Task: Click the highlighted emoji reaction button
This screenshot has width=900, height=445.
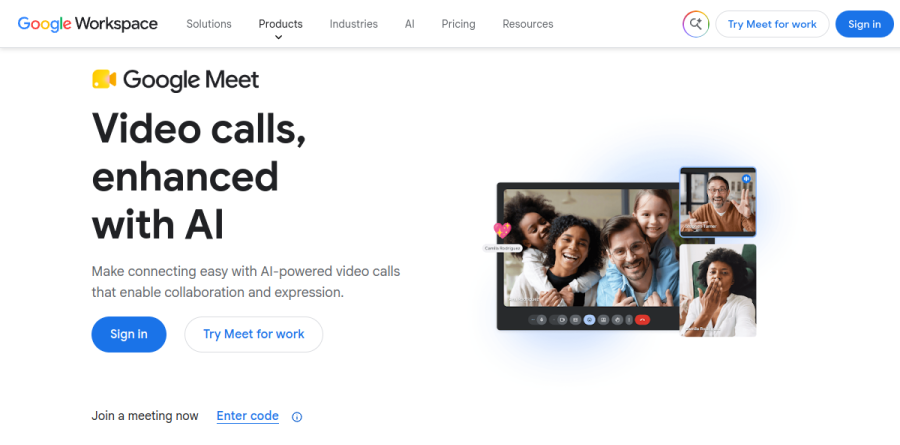Action: [589, 320]
